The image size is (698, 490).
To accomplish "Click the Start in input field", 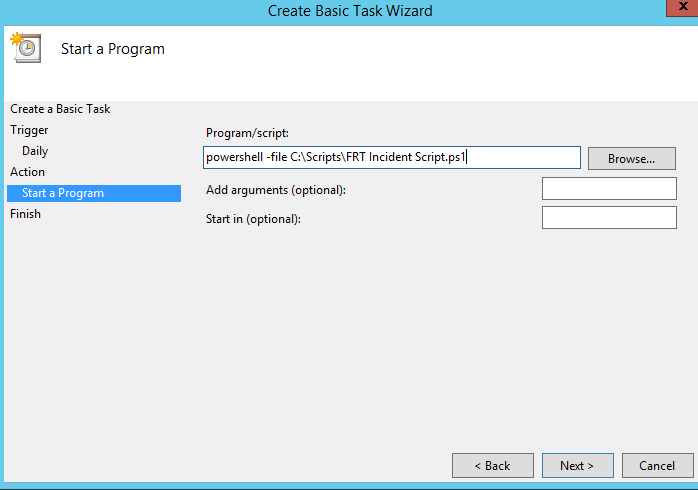I will tap(609, 218).
